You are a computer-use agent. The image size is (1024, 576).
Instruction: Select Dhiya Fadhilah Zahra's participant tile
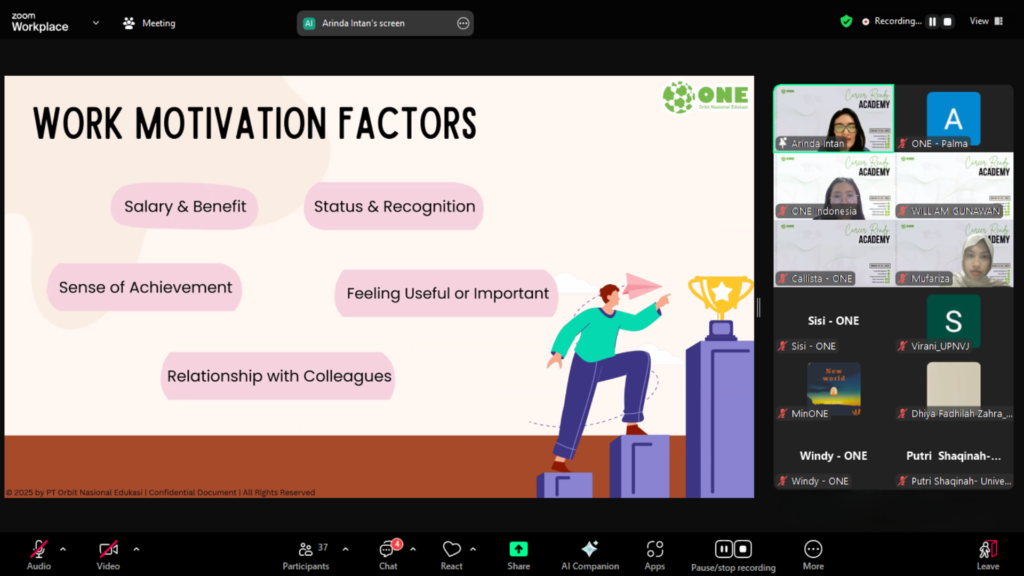(953, 389)
